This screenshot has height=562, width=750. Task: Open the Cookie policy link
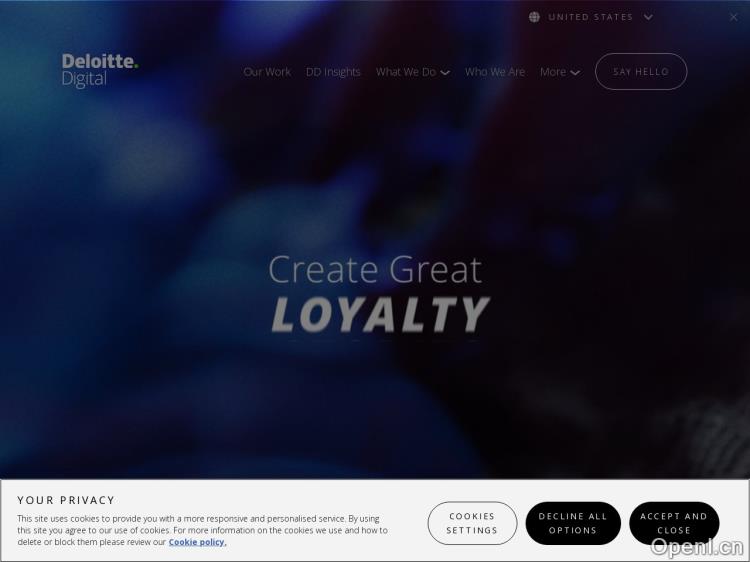click(197, 542)
